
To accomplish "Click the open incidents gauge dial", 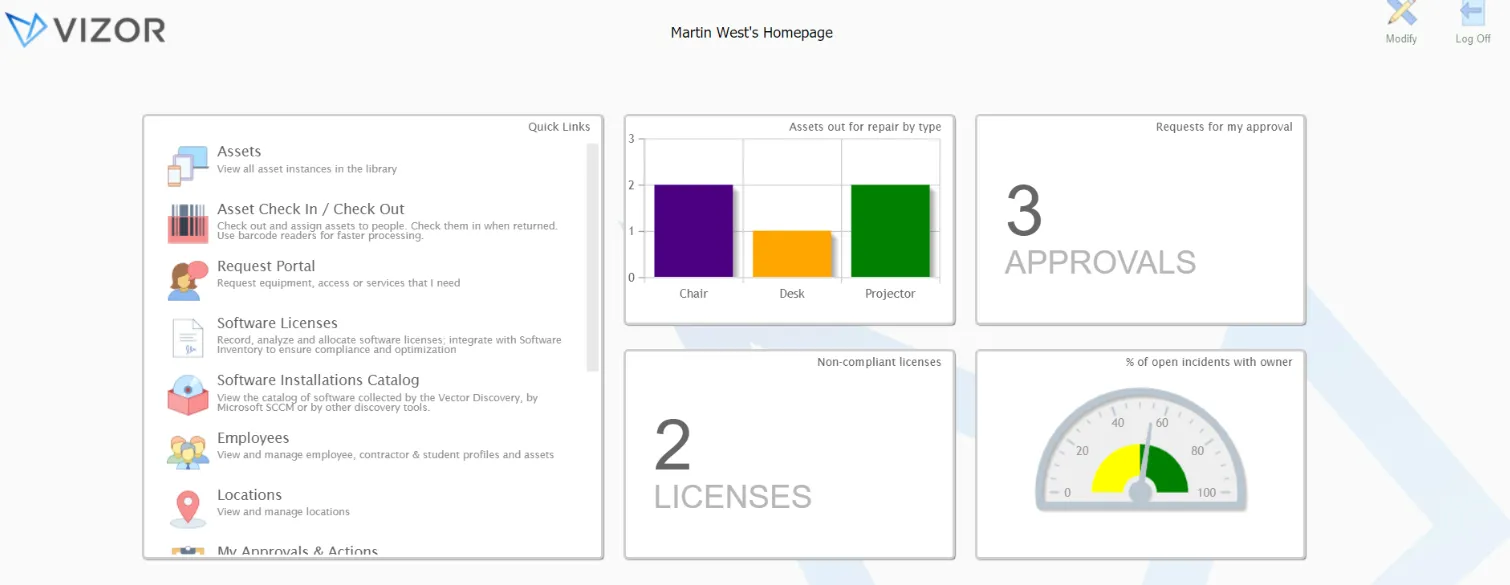I will 1141,450.
